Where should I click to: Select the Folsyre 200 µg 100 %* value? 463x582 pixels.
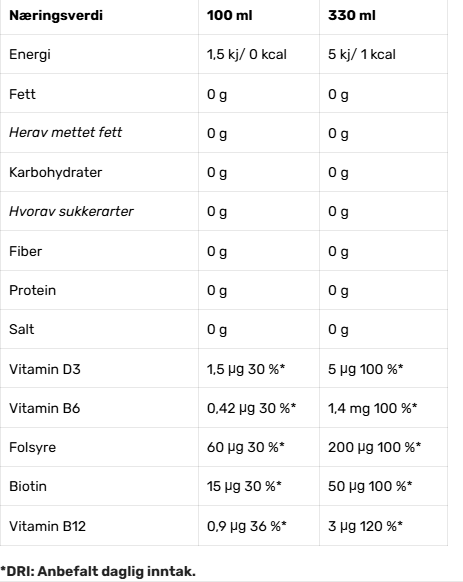click(x=374, y=447)
